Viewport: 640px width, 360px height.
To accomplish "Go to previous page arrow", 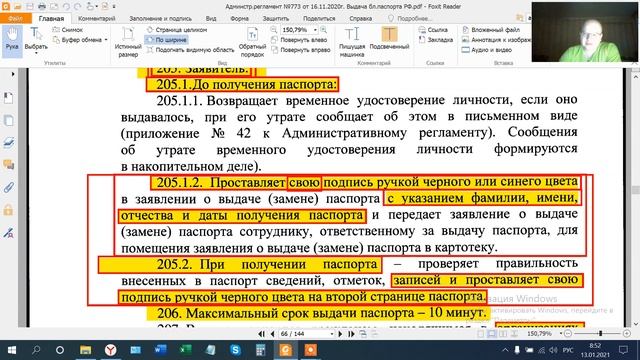I will click(272, 334).
